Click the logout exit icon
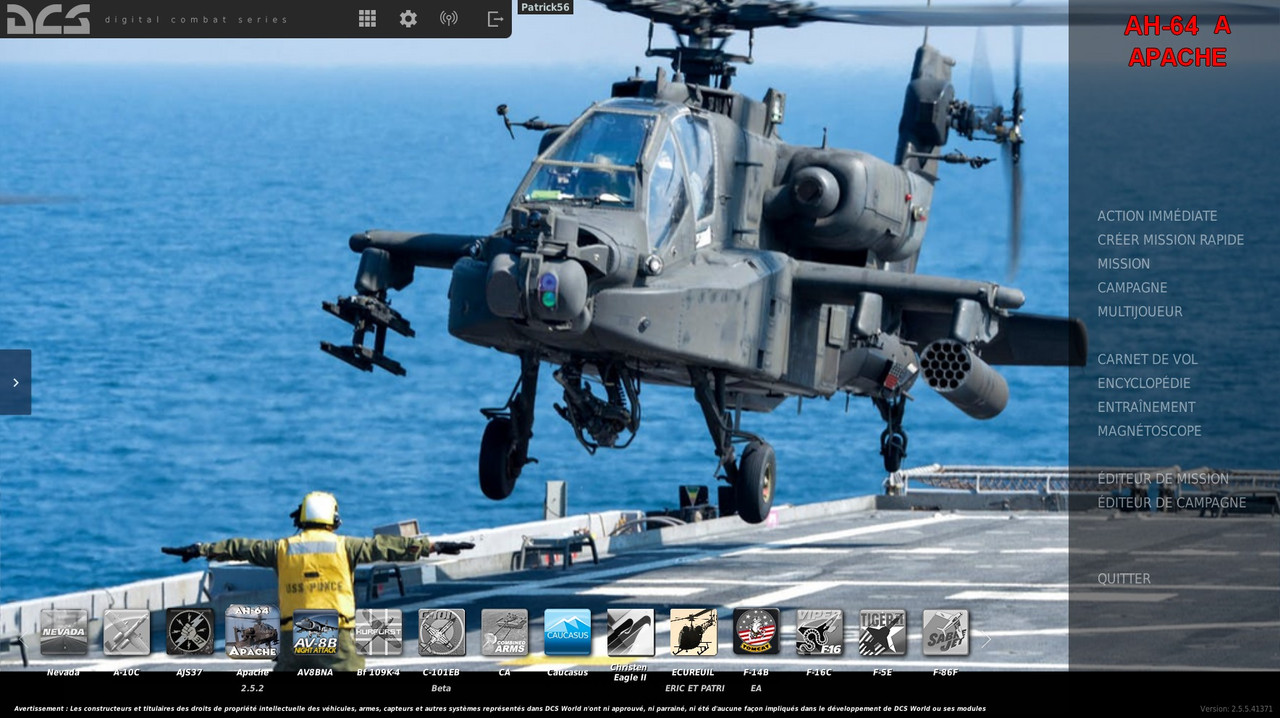The width and height of the screenshot is (1280, 718). (495, 18)
